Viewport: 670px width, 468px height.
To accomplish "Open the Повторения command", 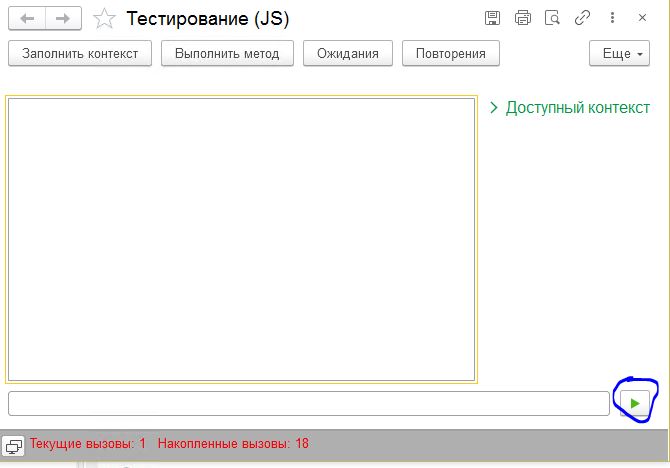I will 451,53.
